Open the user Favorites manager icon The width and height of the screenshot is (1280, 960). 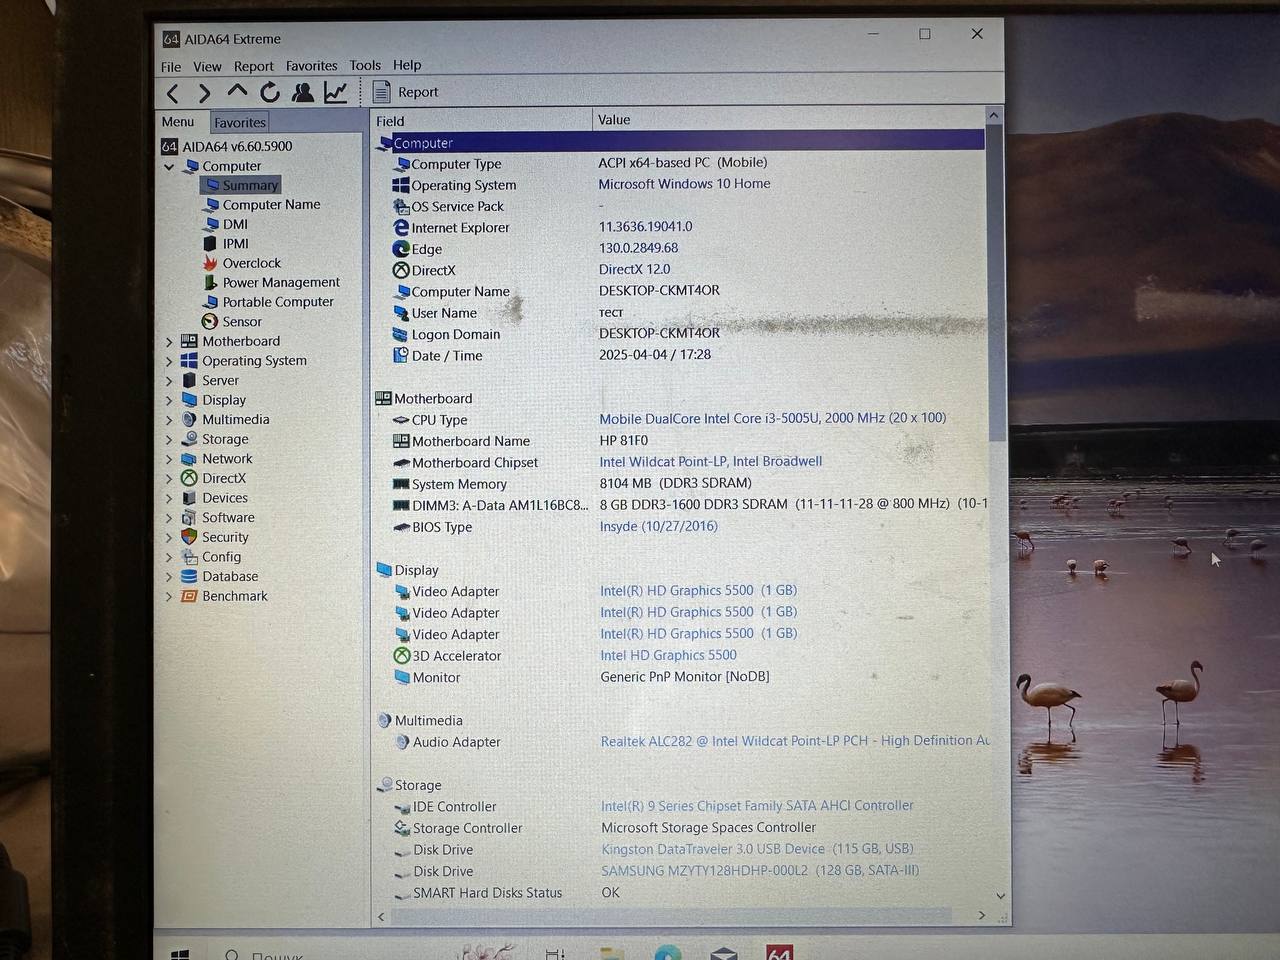[x=302, y=92]
